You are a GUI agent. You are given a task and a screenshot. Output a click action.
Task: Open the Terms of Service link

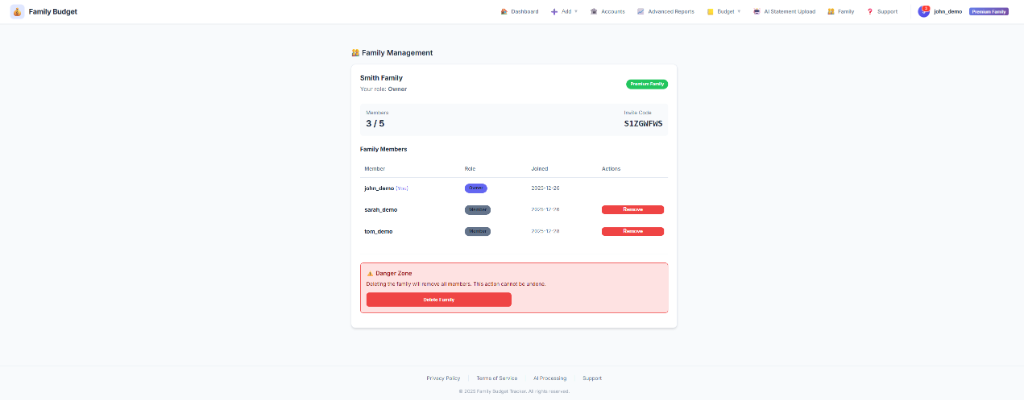click(496, 378)
